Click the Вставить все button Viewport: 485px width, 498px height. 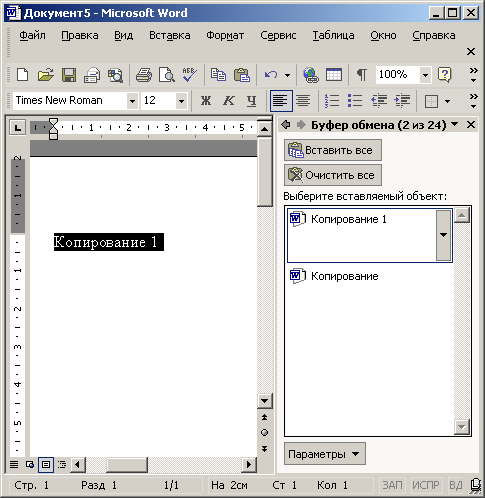click(x=333, y=150)
